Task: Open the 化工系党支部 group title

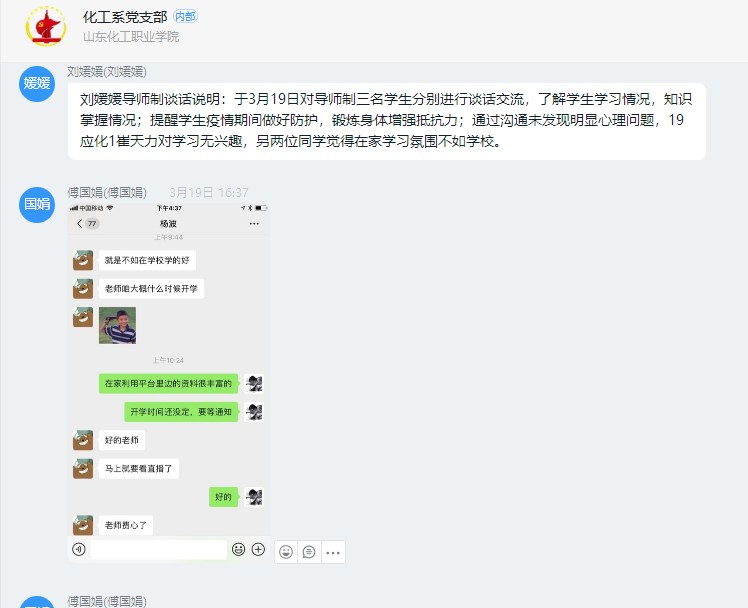Action: [x=125, y=17]
